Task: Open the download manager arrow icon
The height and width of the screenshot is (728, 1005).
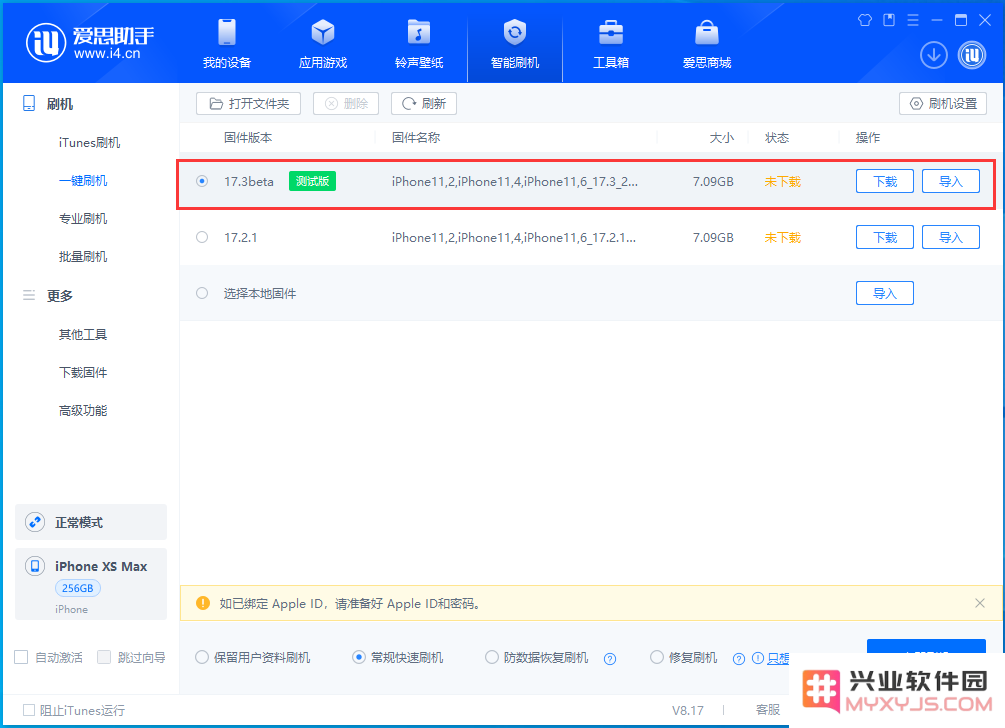Action: click(934, 55)
